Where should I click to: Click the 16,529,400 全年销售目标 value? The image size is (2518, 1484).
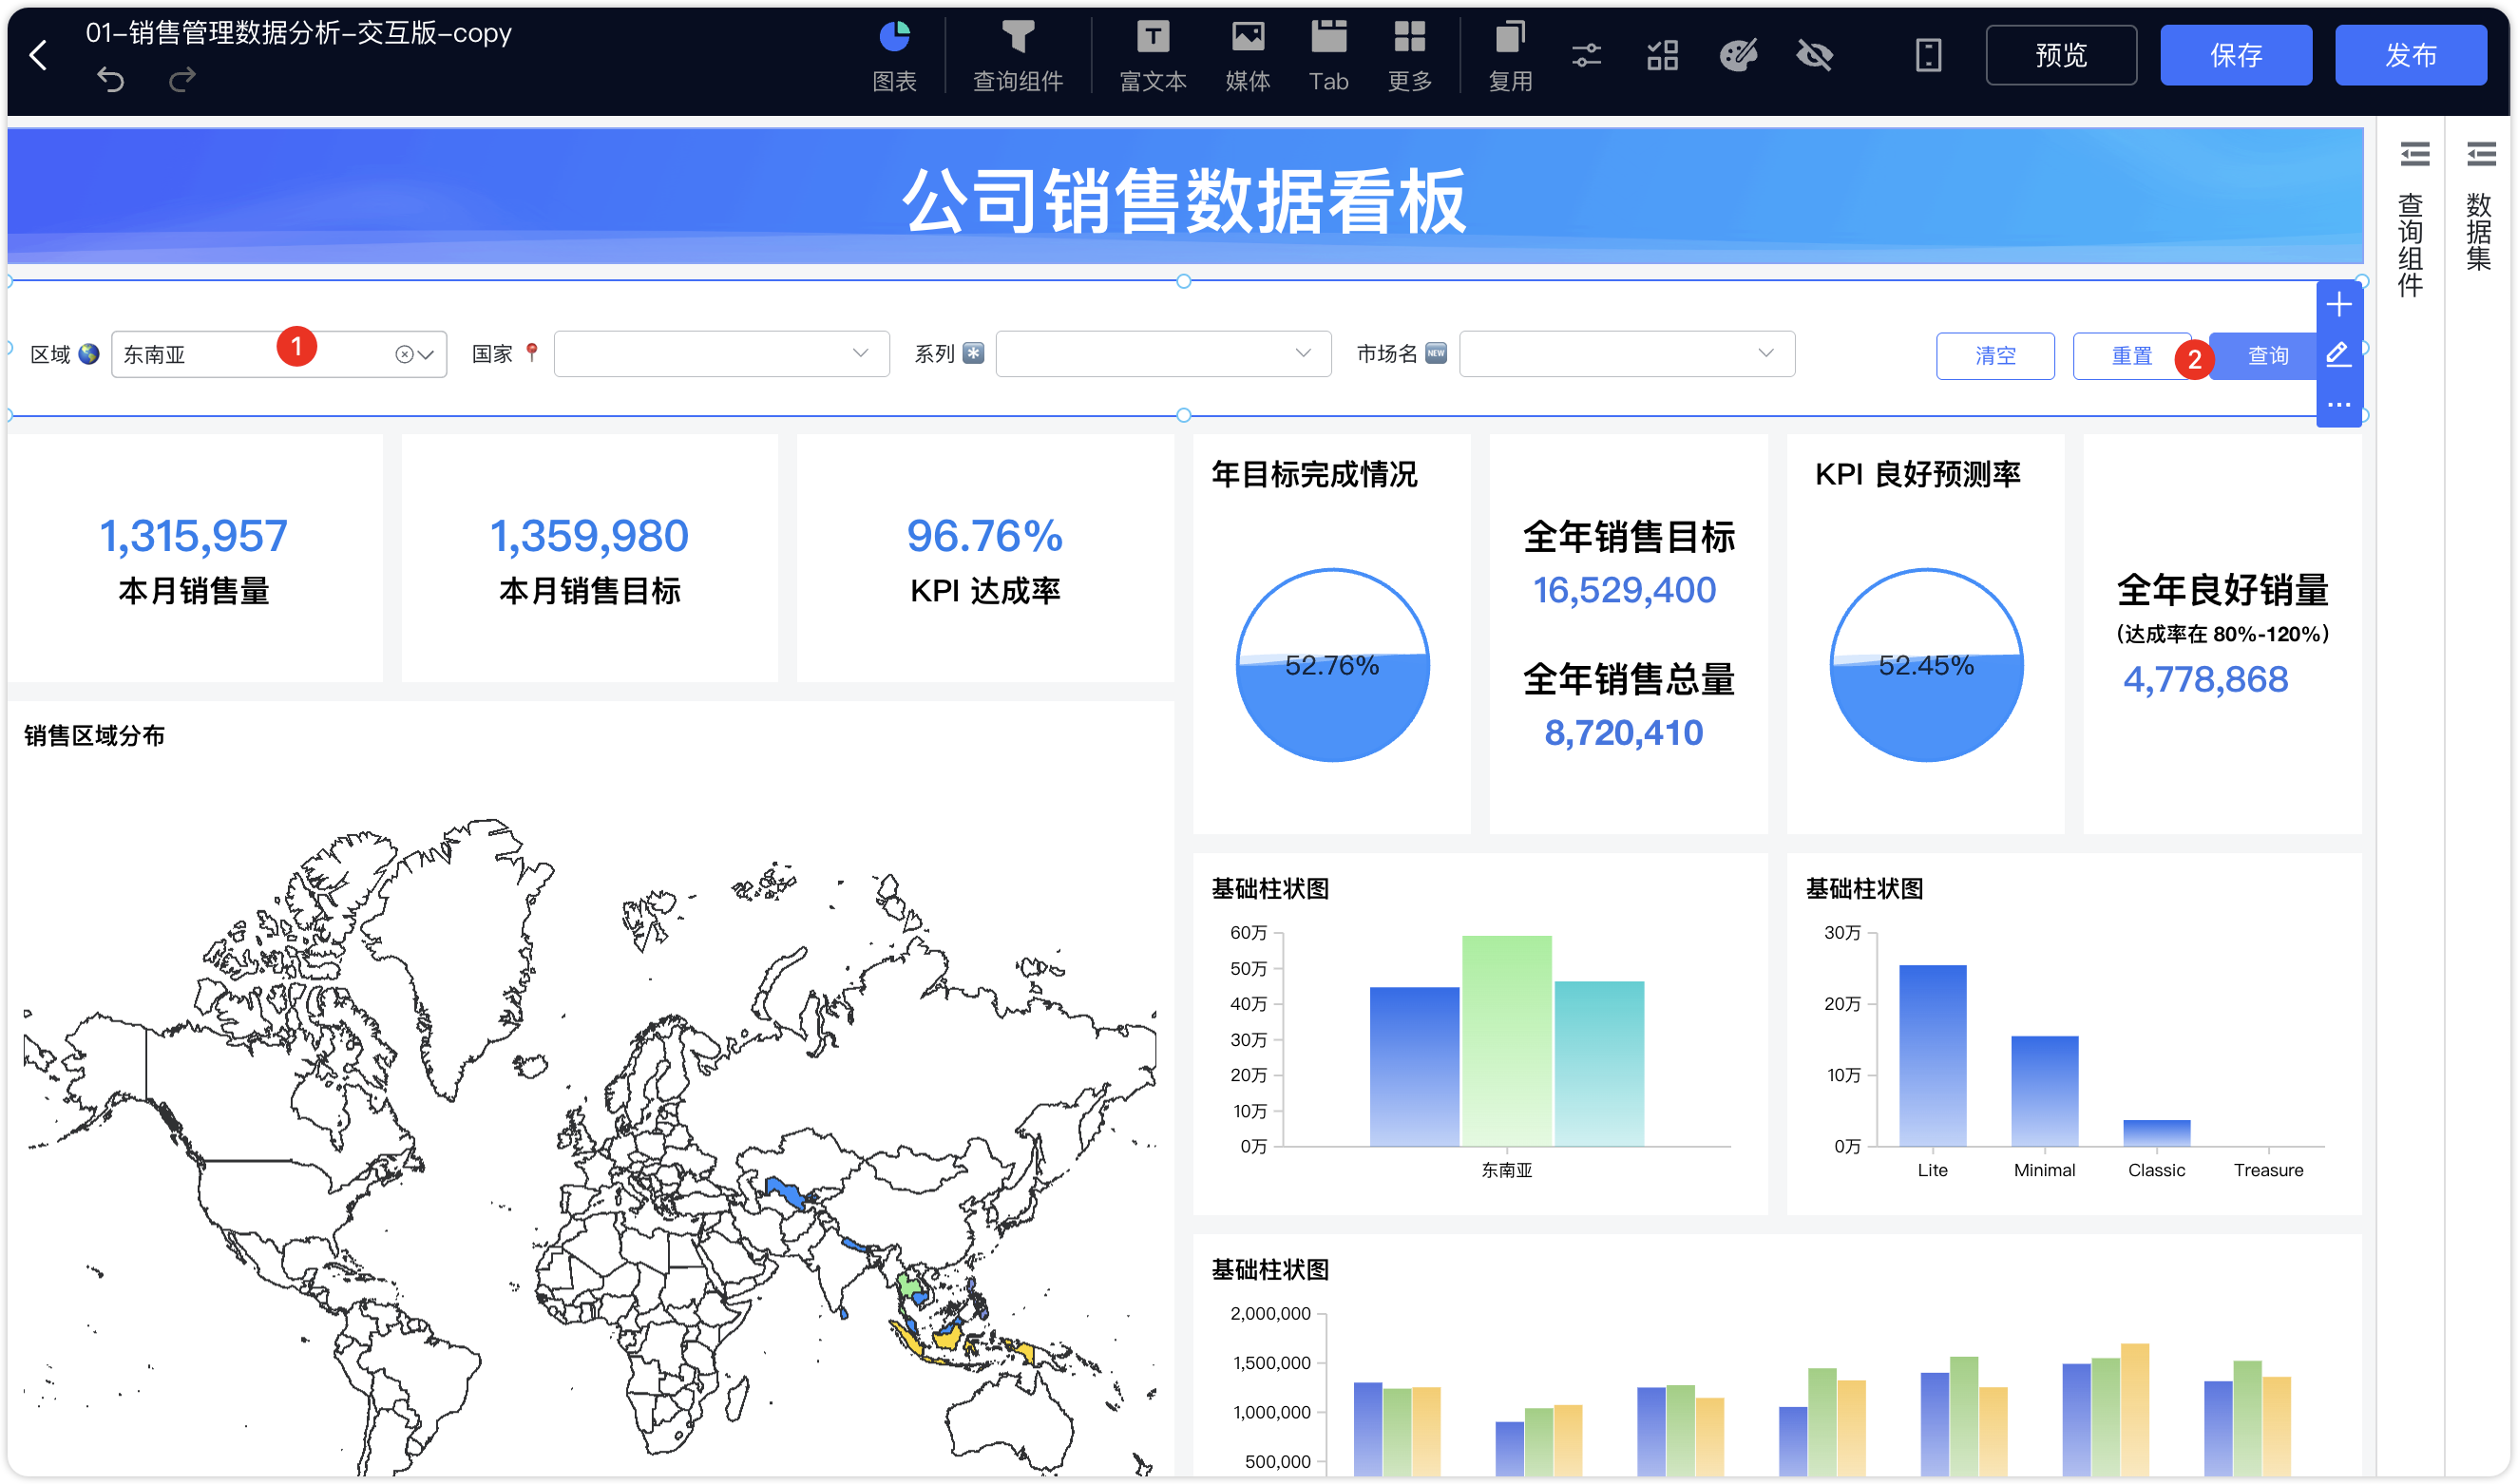pos(1625,590)
